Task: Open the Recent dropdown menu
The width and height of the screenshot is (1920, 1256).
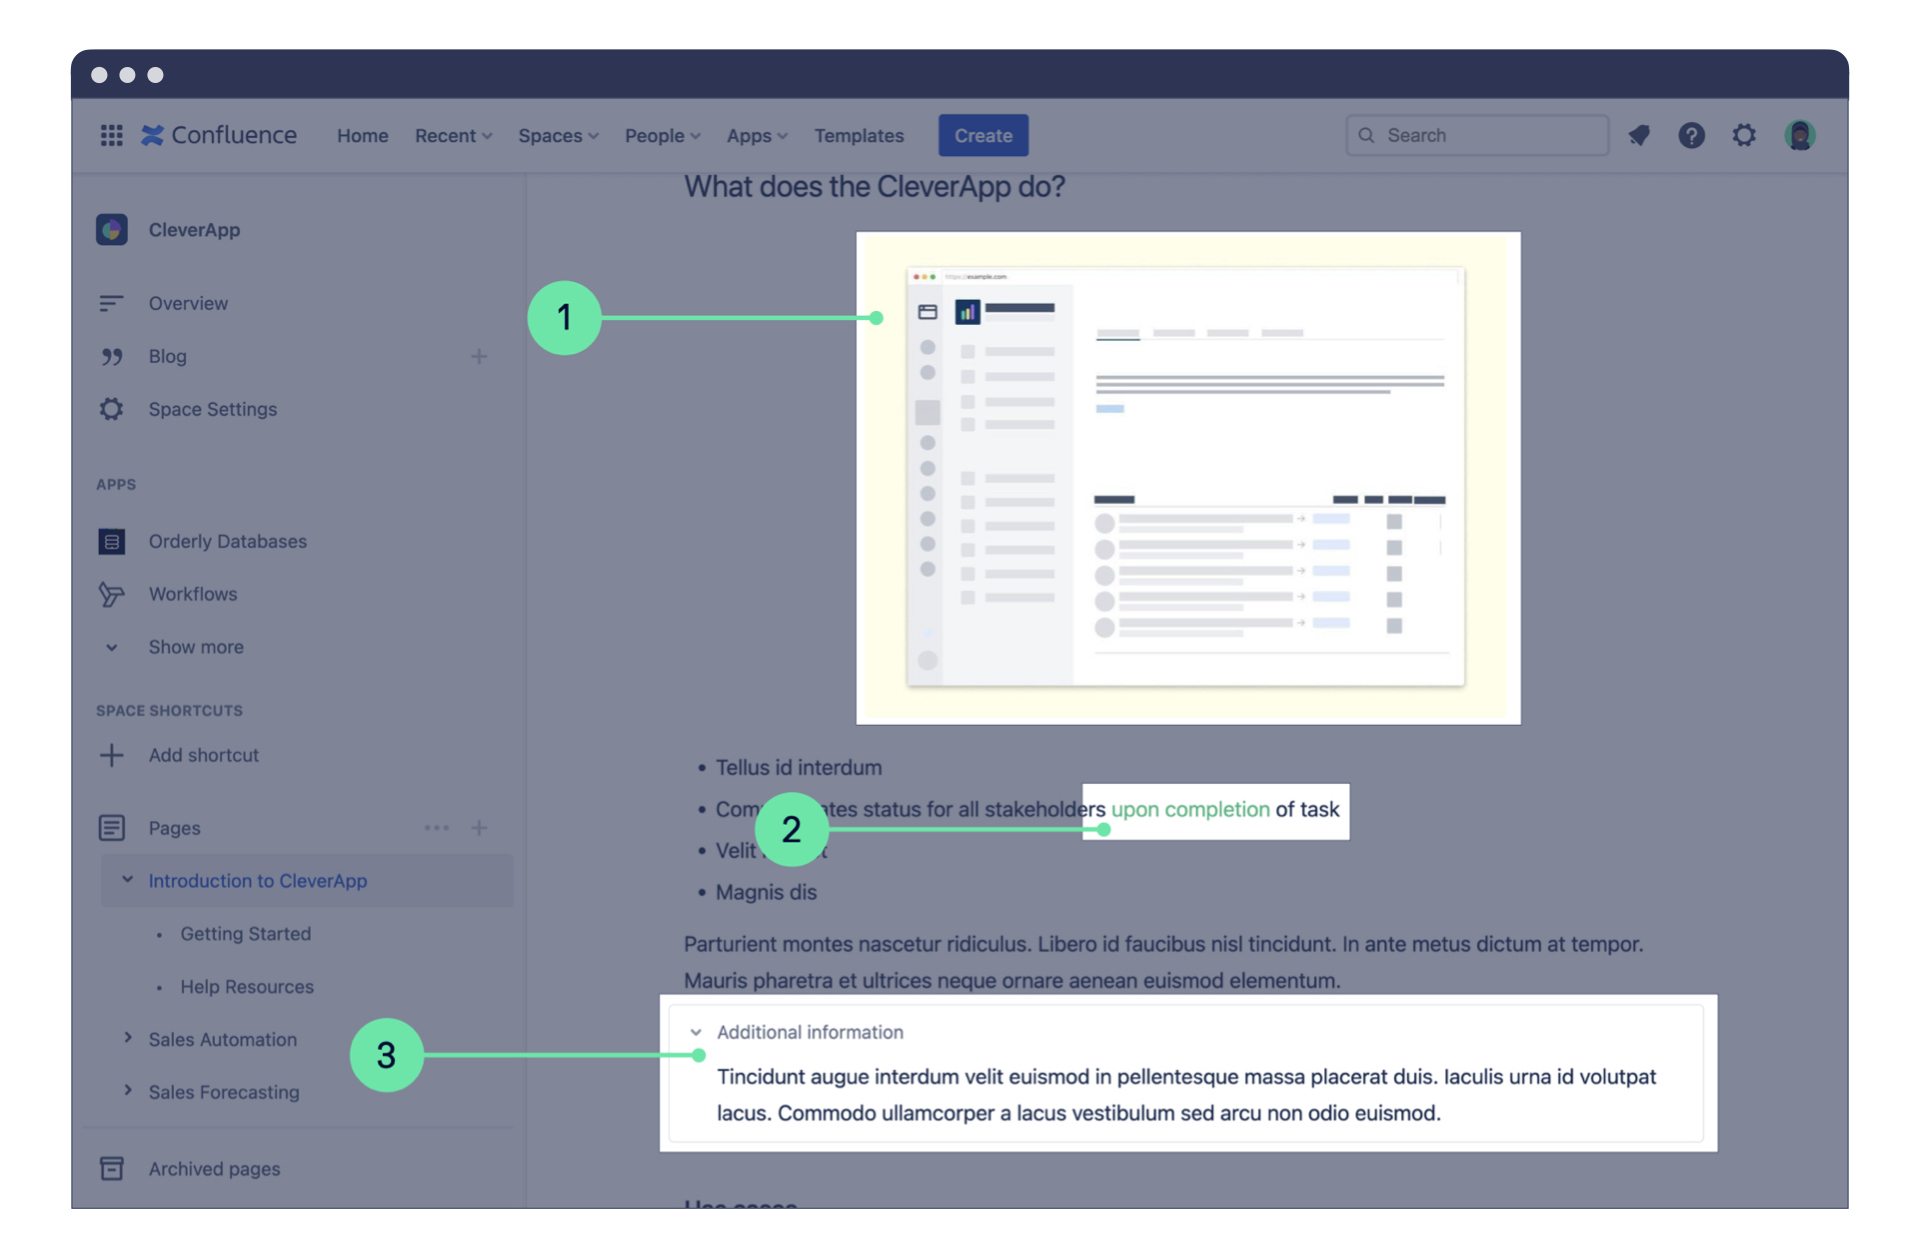Action: 453,135
